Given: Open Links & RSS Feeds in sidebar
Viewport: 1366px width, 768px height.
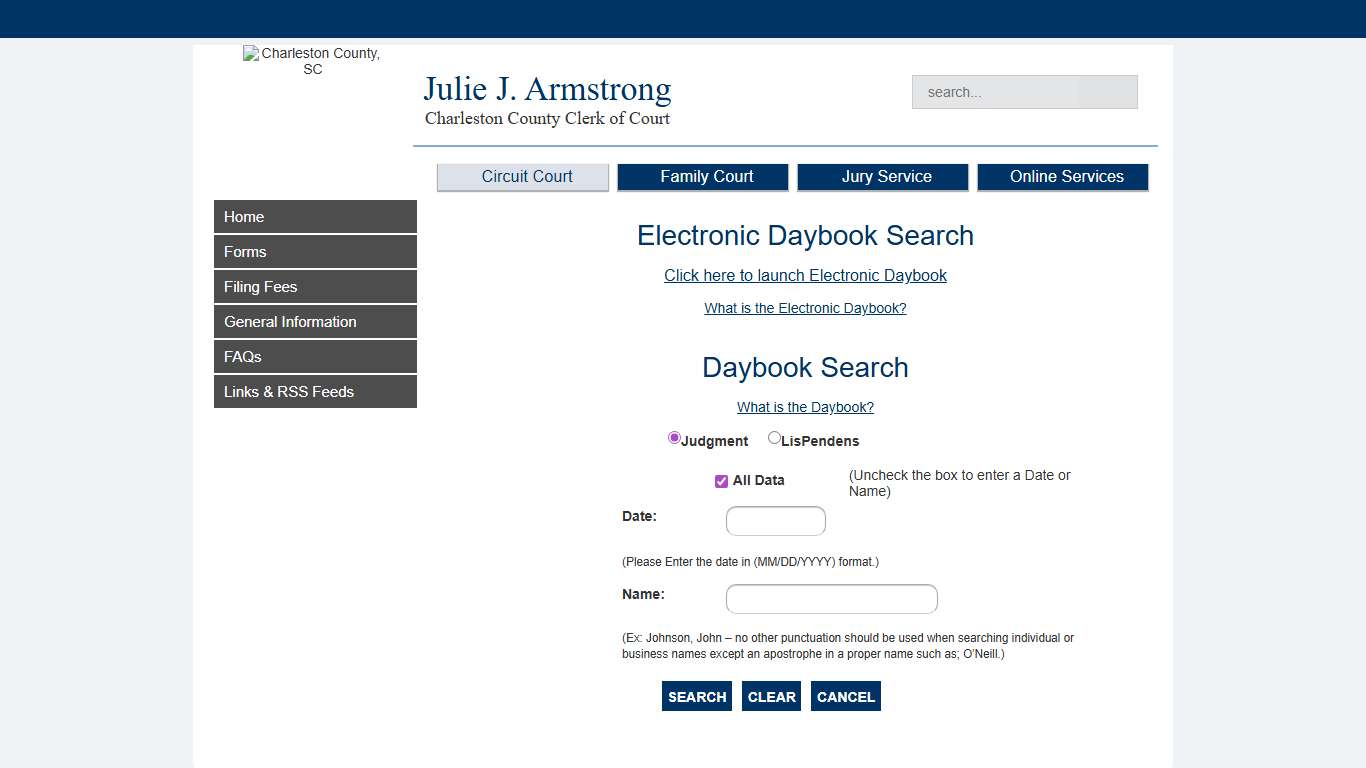Looking at the screenshot, I should tap(315, 392).
